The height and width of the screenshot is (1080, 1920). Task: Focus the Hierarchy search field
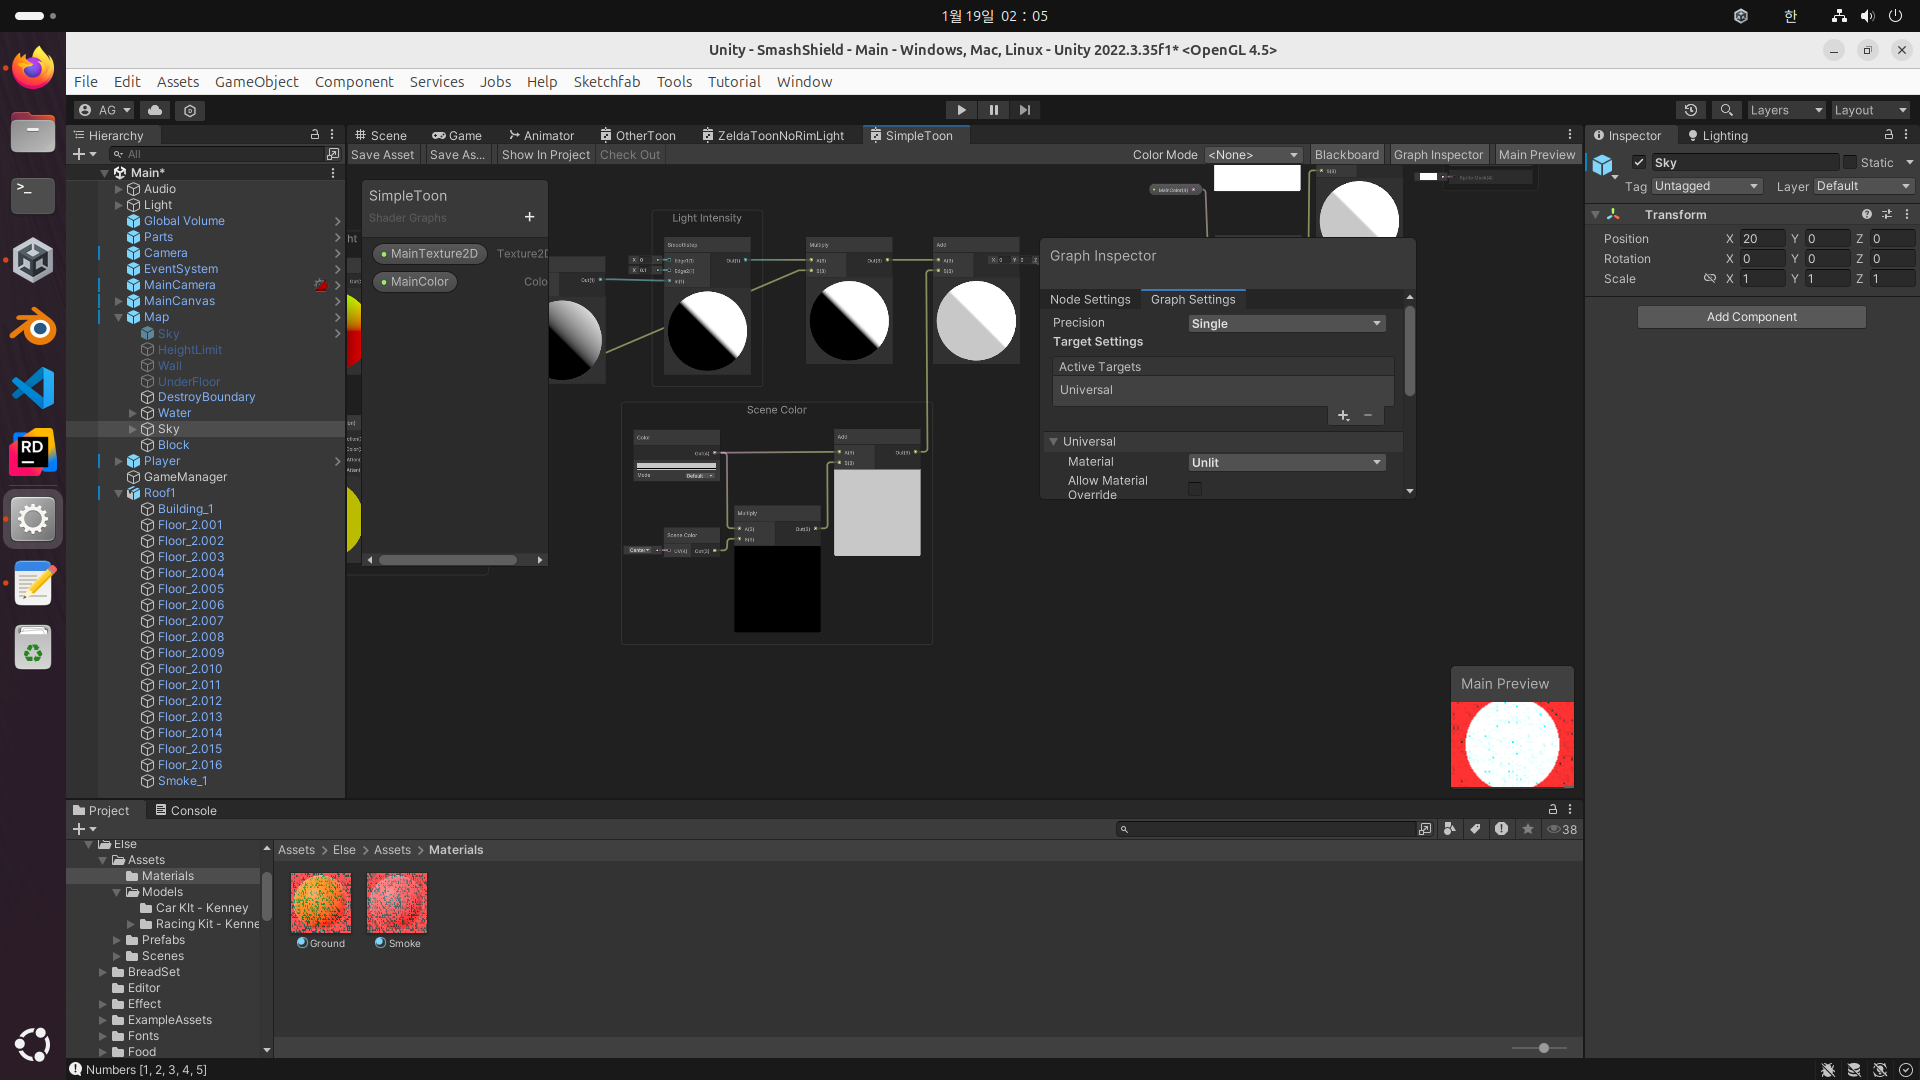click(215, 154)
